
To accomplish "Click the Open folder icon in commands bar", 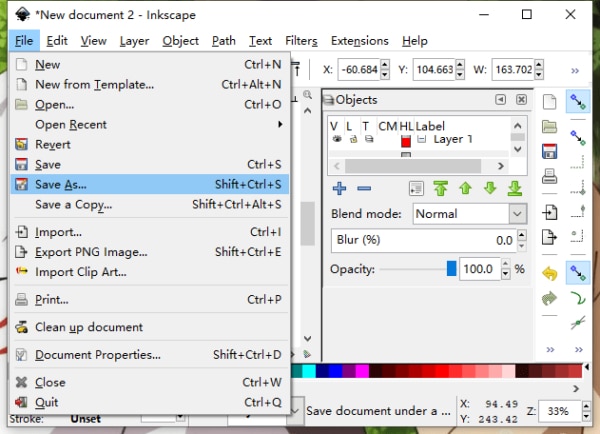I will [x=549, y=127].
